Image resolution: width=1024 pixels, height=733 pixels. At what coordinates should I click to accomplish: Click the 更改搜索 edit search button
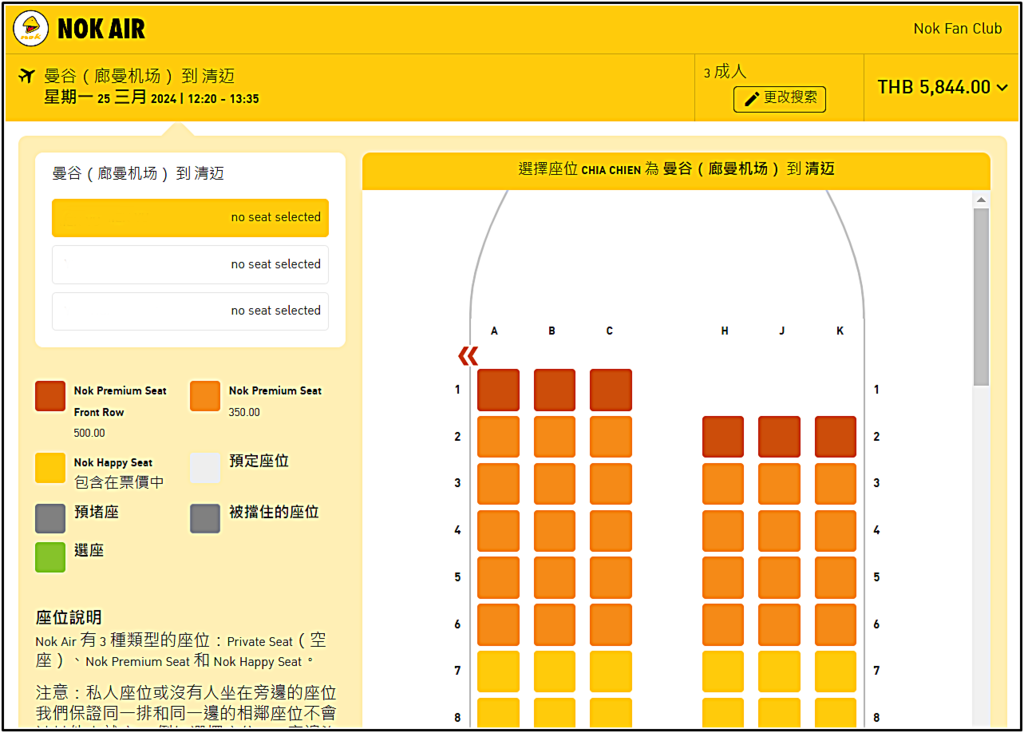pos(779,99)
